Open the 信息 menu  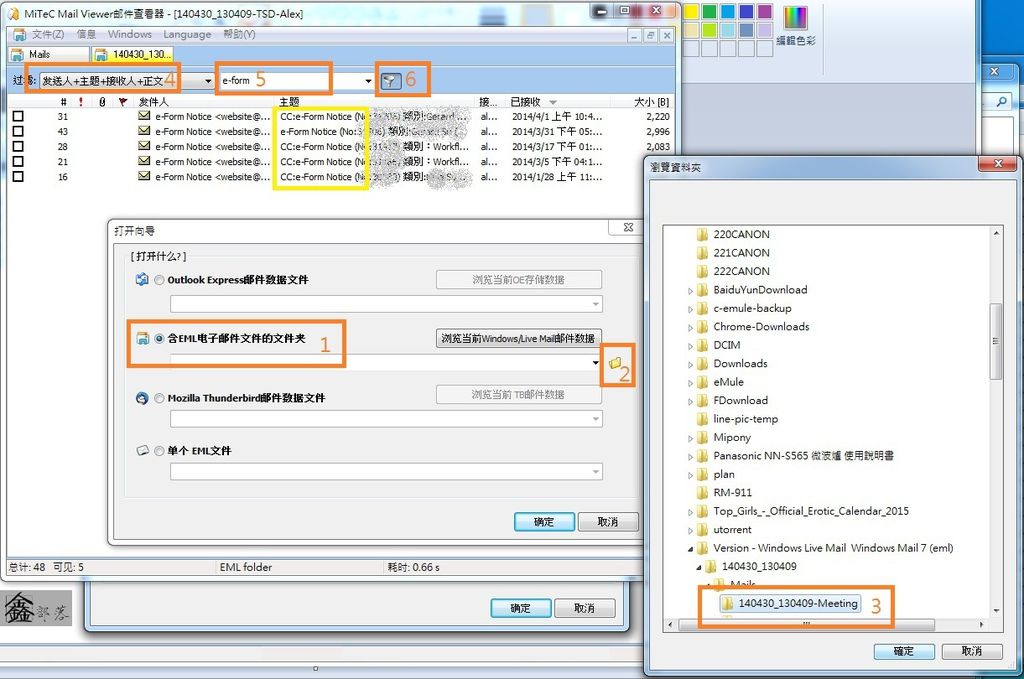(x=86, y=34)
